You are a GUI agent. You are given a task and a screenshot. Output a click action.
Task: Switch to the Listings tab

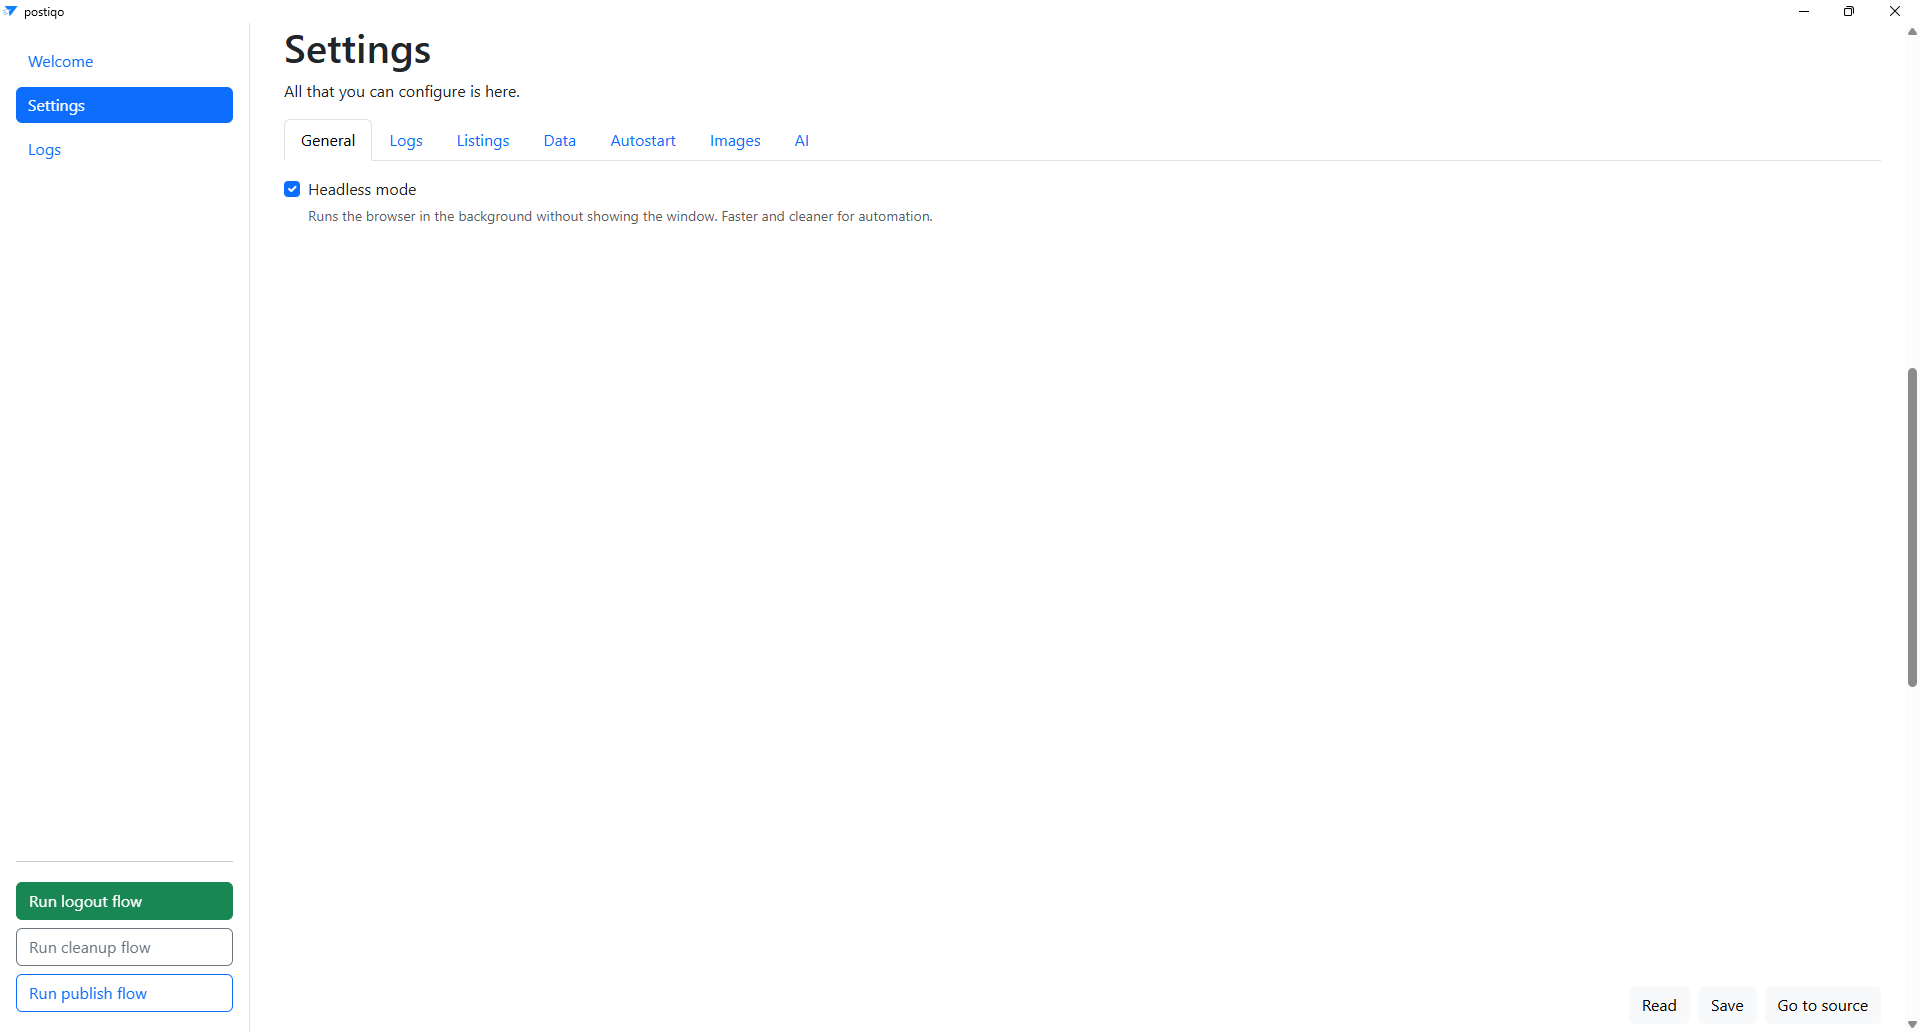point(482,140)
